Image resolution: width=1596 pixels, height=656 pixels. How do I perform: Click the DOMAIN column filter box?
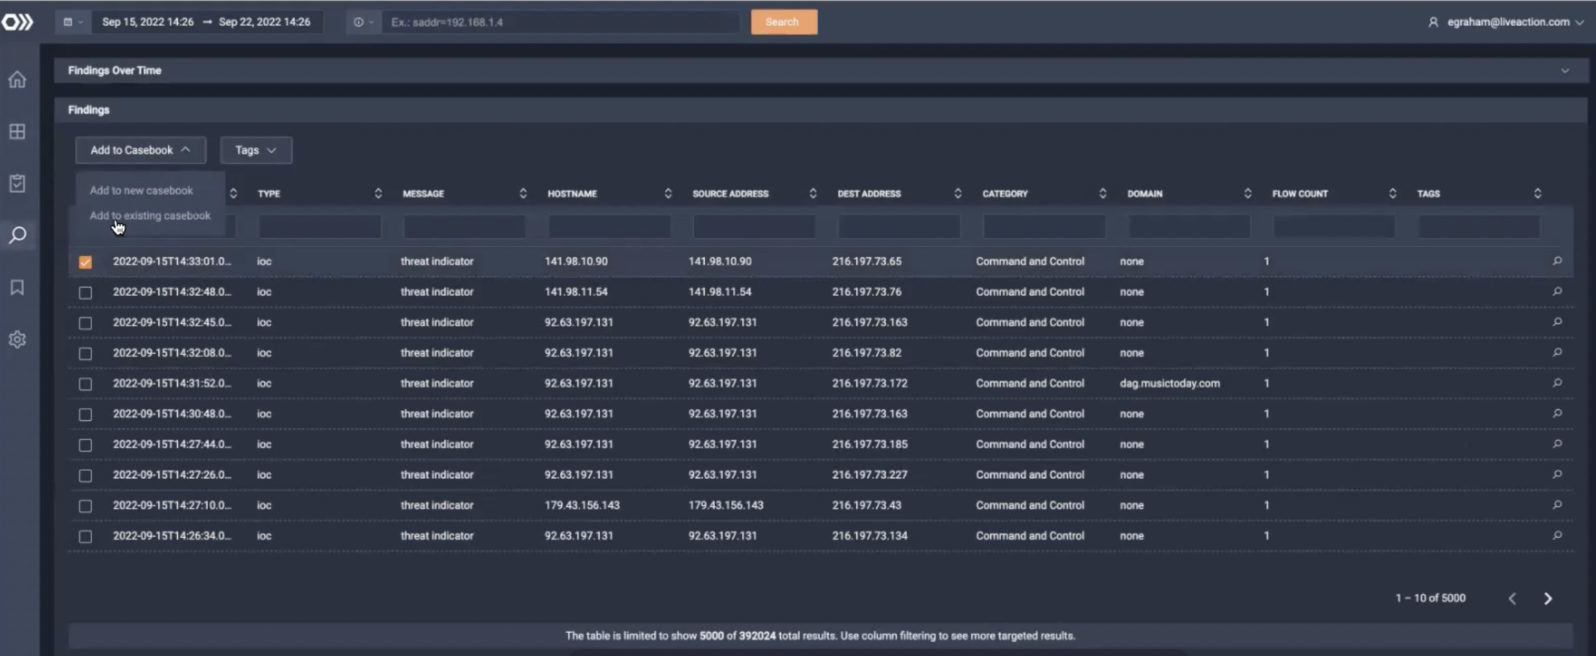coord(1190,227)
